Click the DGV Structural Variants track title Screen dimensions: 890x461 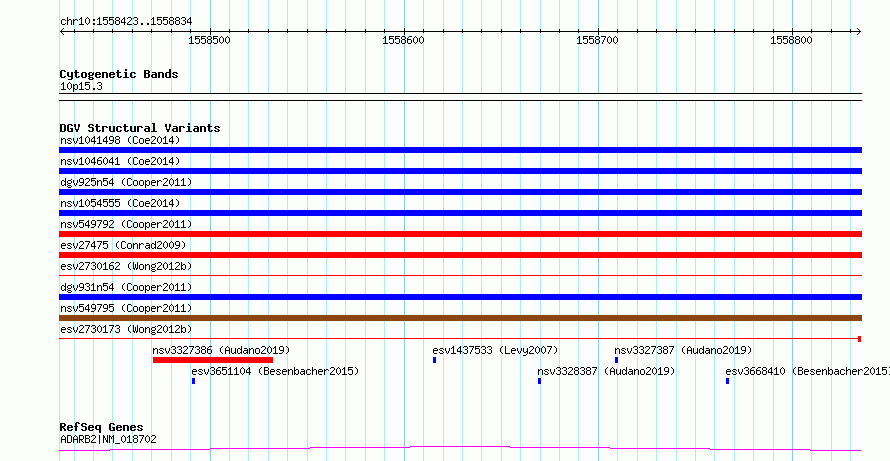(140, 128)
